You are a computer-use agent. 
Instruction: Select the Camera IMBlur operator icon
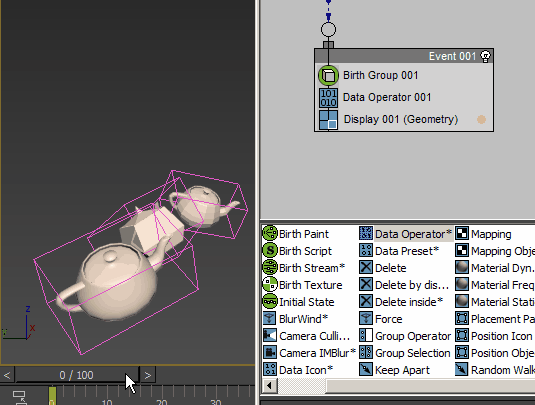pos(270,352)
